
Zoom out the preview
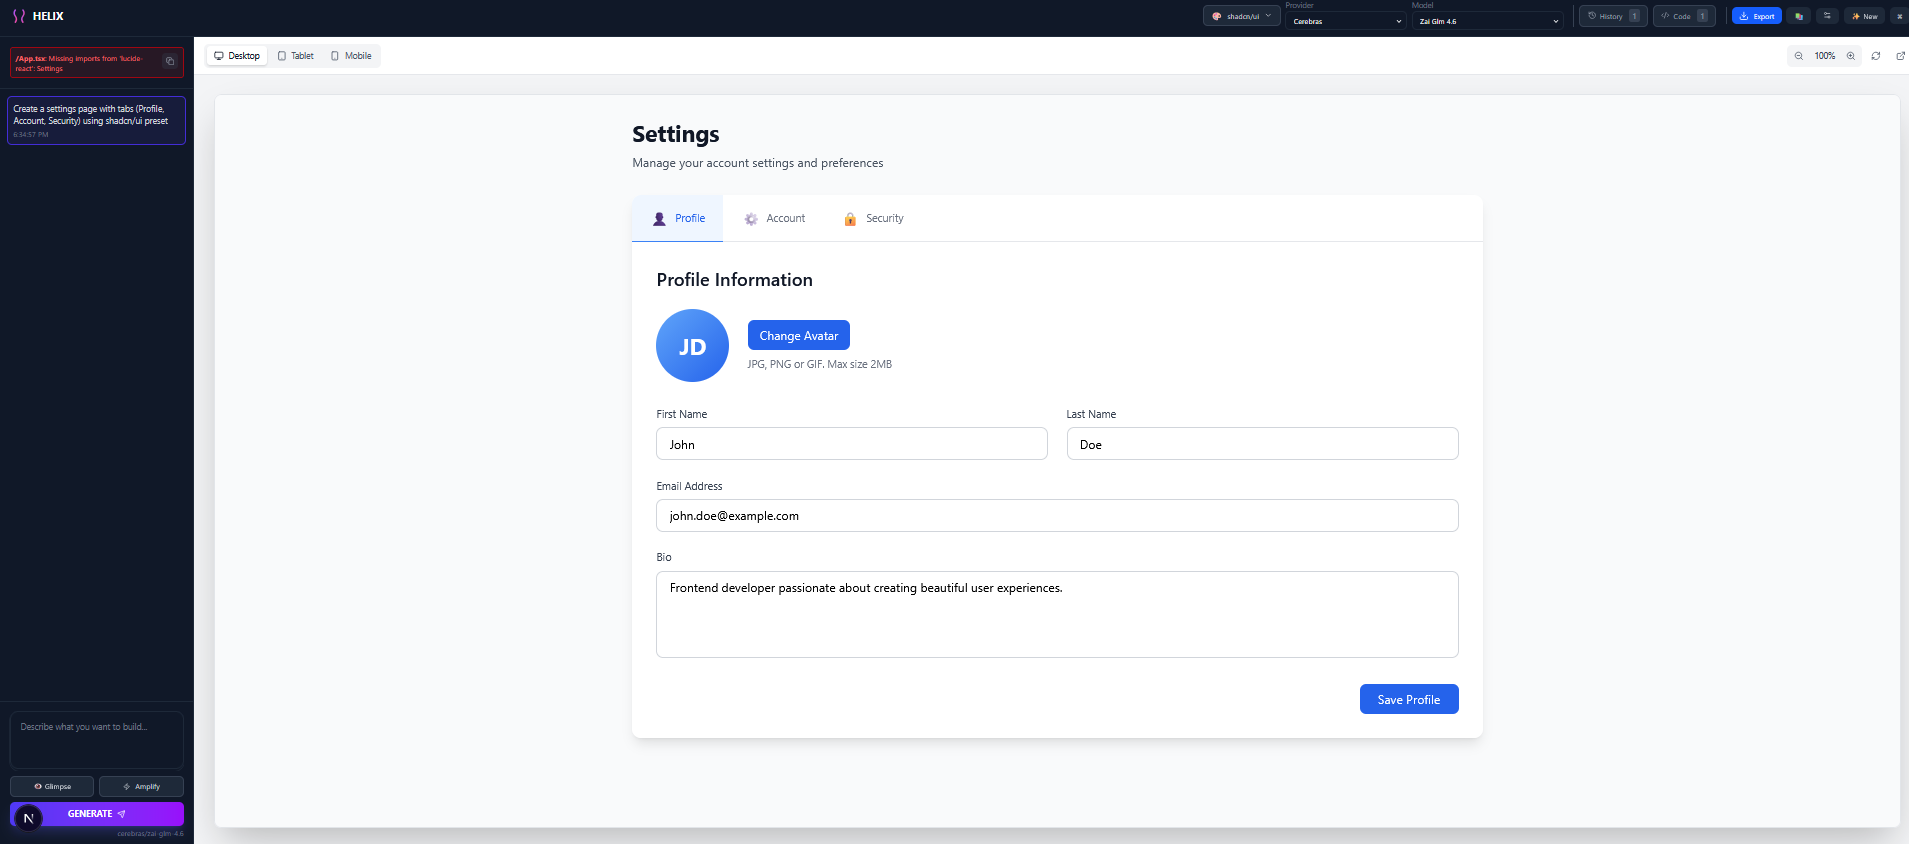point(1798,56)
